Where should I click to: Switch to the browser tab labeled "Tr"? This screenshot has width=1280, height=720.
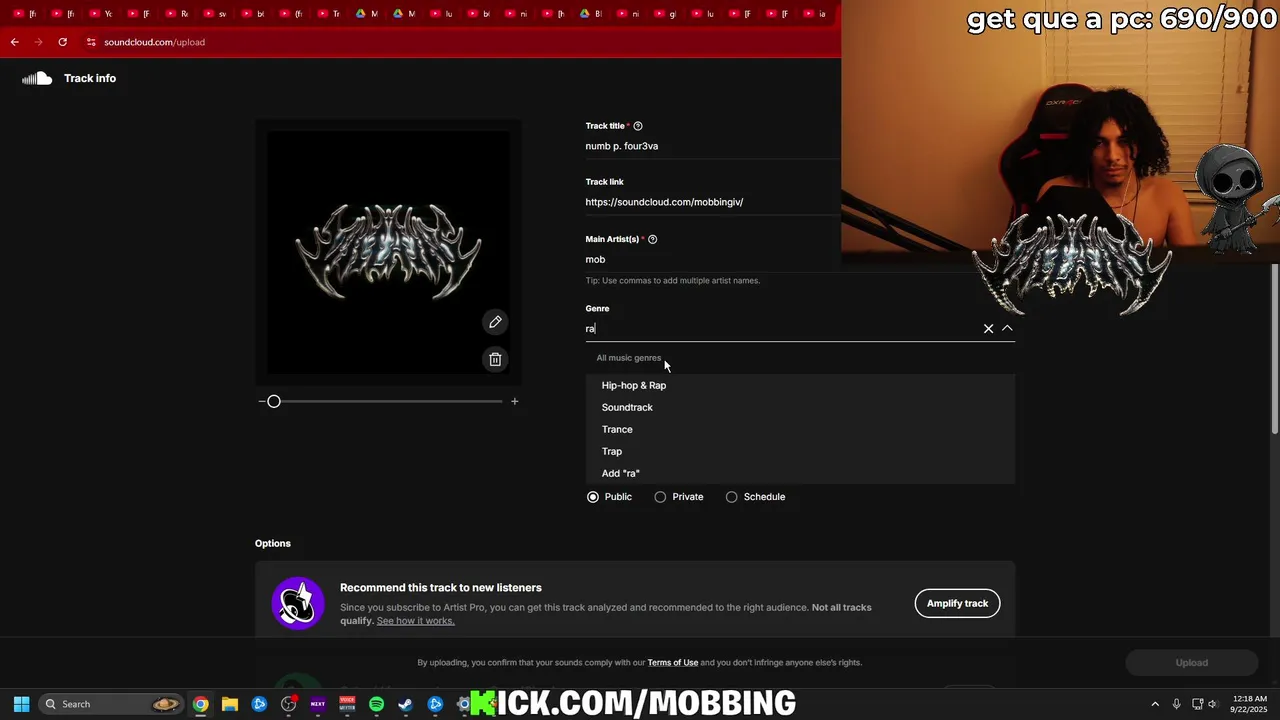[330, 14]
